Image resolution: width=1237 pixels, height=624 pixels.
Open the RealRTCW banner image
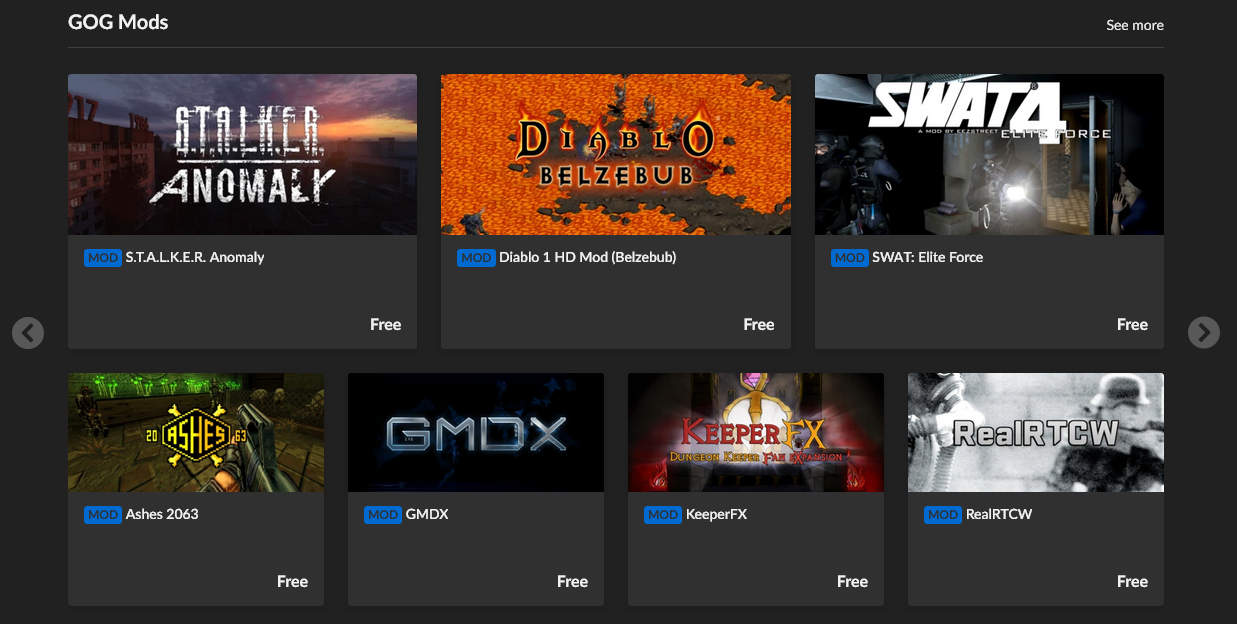tap(1036, 432)
